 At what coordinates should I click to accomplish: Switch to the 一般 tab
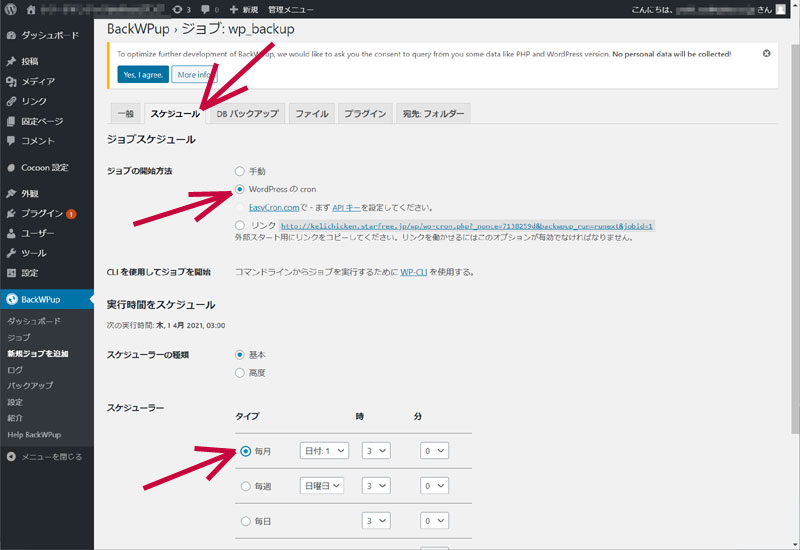[x=126, y=113]
